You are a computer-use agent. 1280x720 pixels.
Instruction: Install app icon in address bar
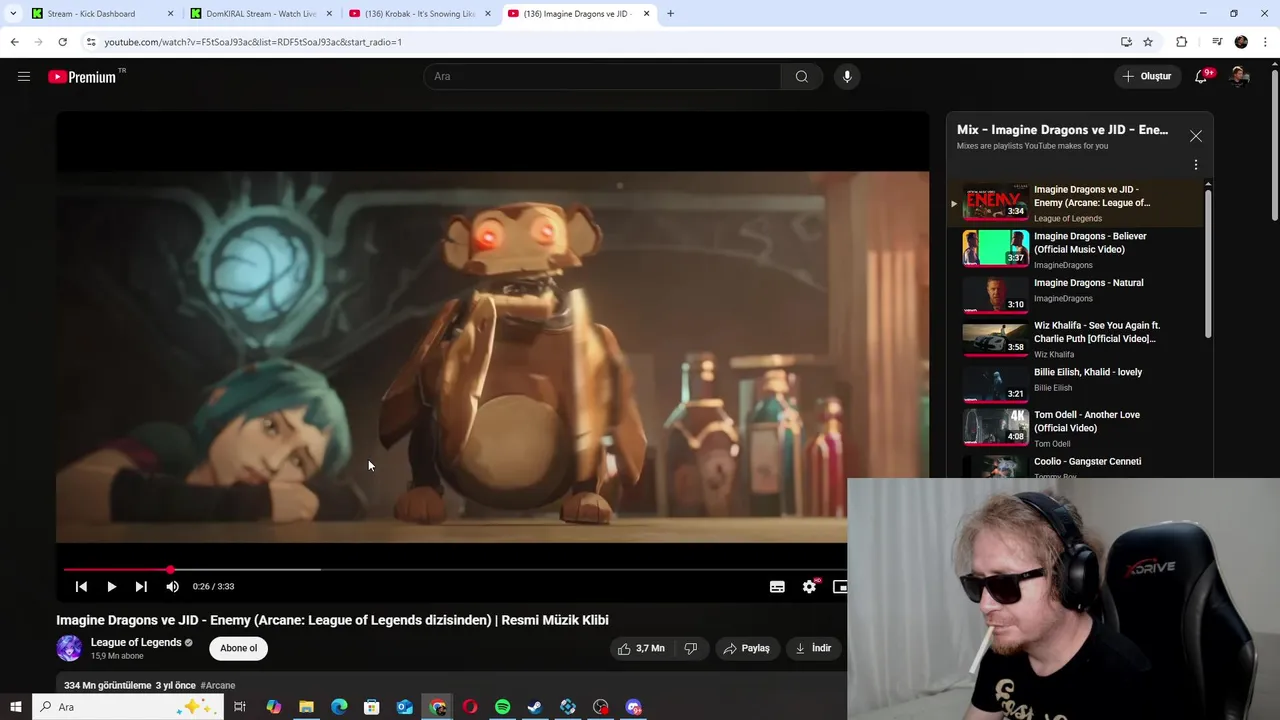tap(1126, 42)
